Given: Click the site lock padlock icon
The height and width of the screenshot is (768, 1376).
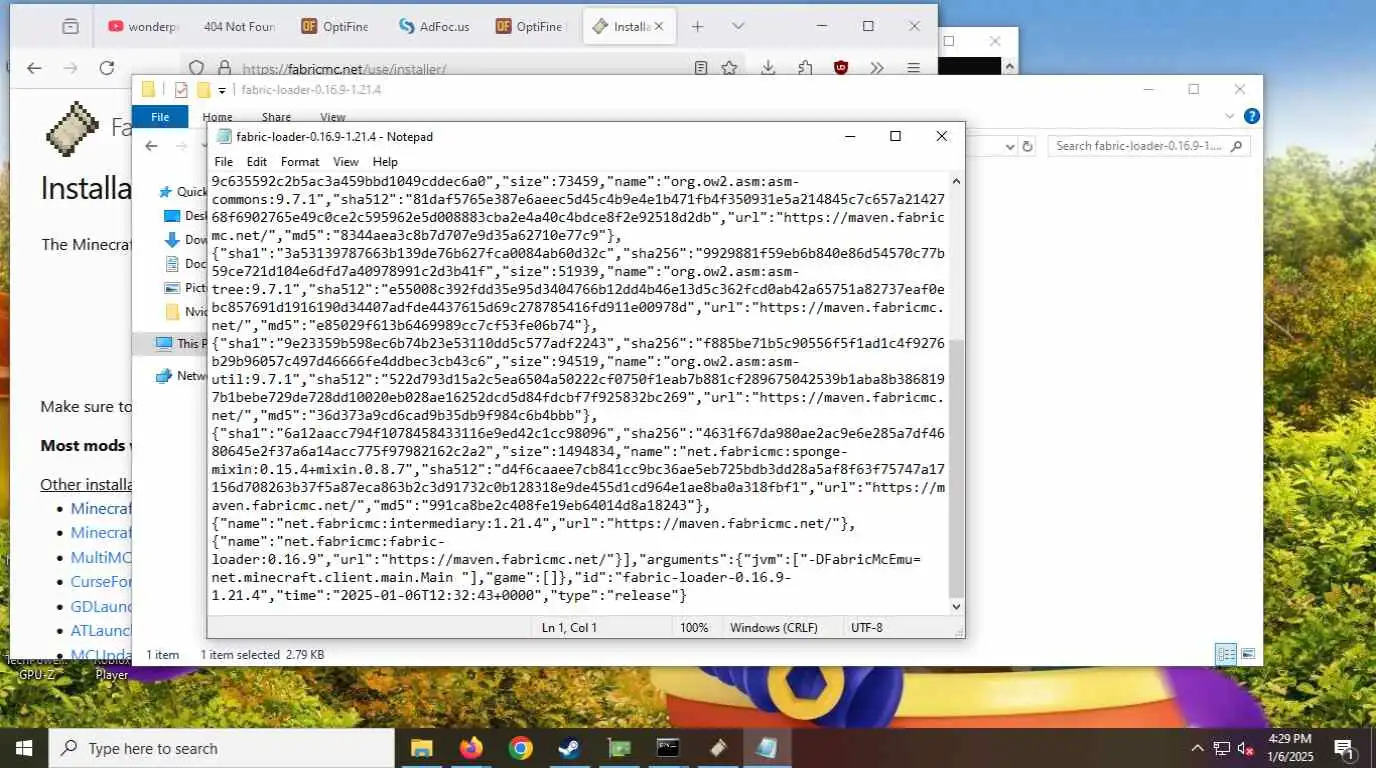Looking at the screenshot, I should 224,68.
